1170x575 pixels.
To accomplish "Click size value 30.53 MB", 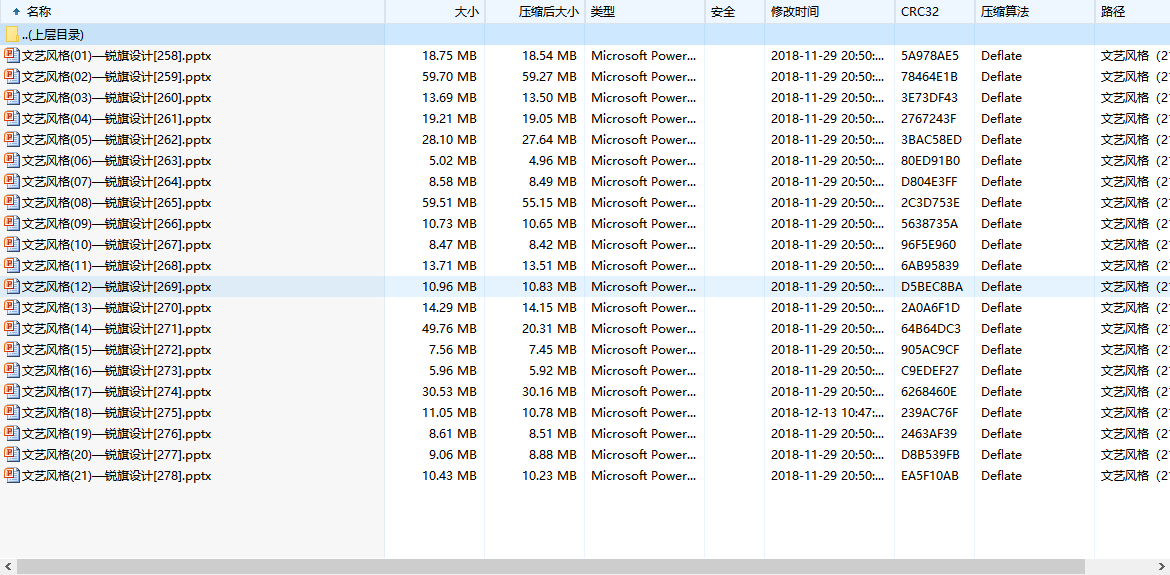I will click(449, 392).
